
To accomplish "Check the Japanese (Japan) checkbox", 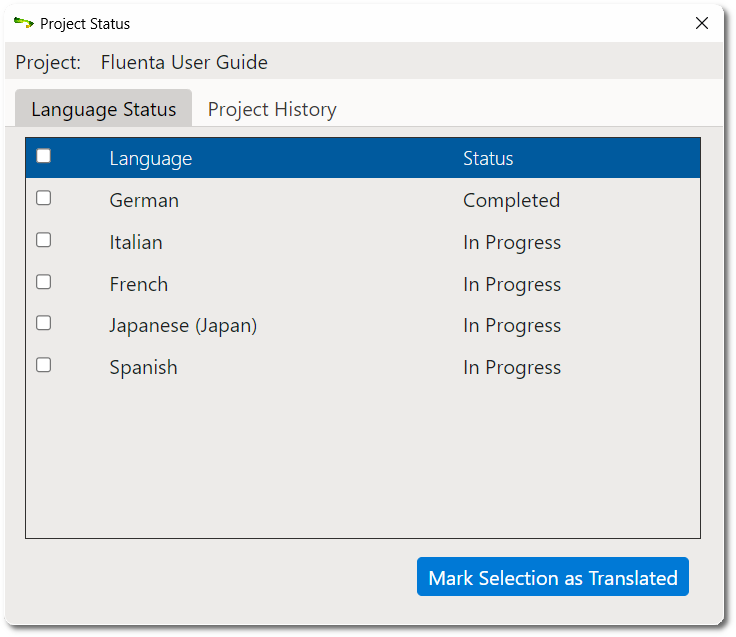I will (x=44, y=323).
